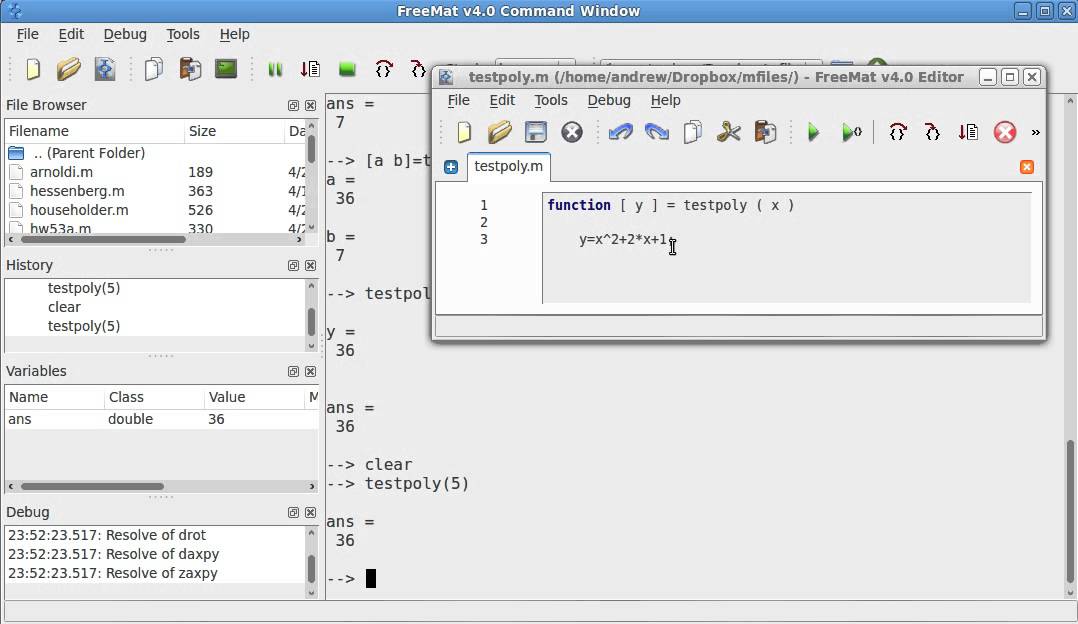
Task: Save testpoly.m with the floppy disk icon
Action: pyautogui.click(x=536, y=131)
